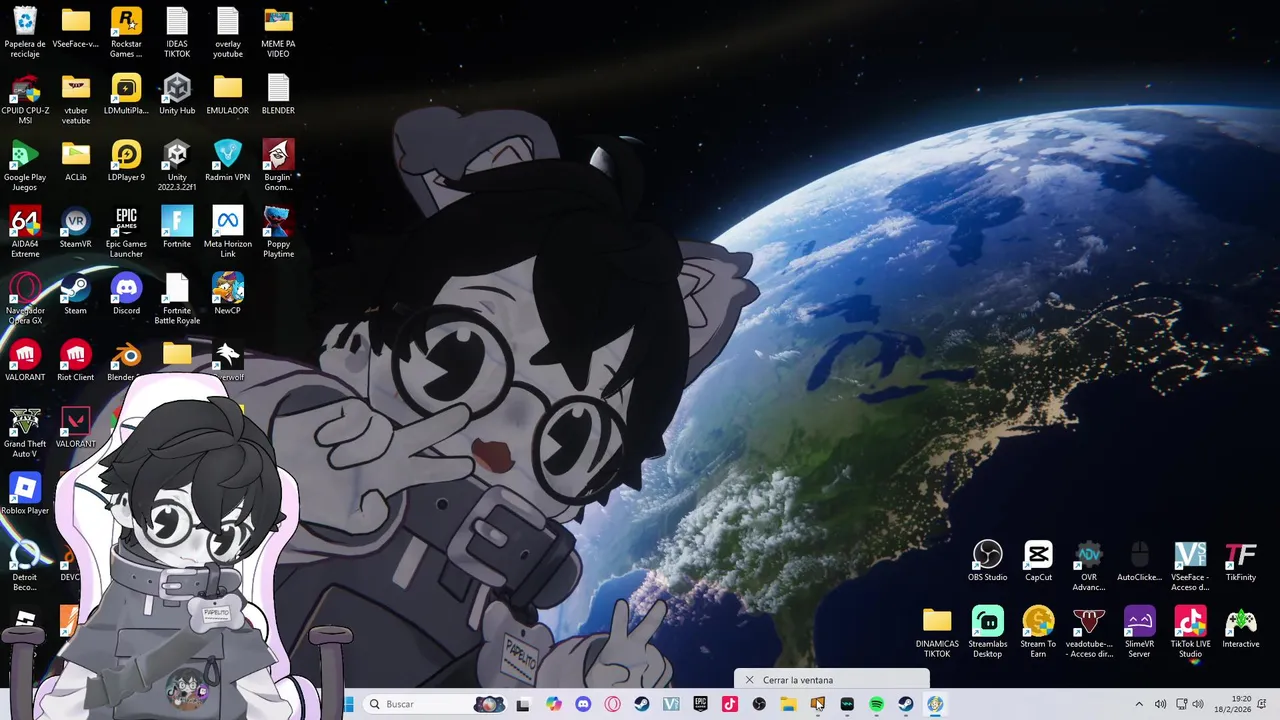Open the Unity 2022.3.22f1 shortcut
Viewport: 1280px width, 720px height.
177,166
